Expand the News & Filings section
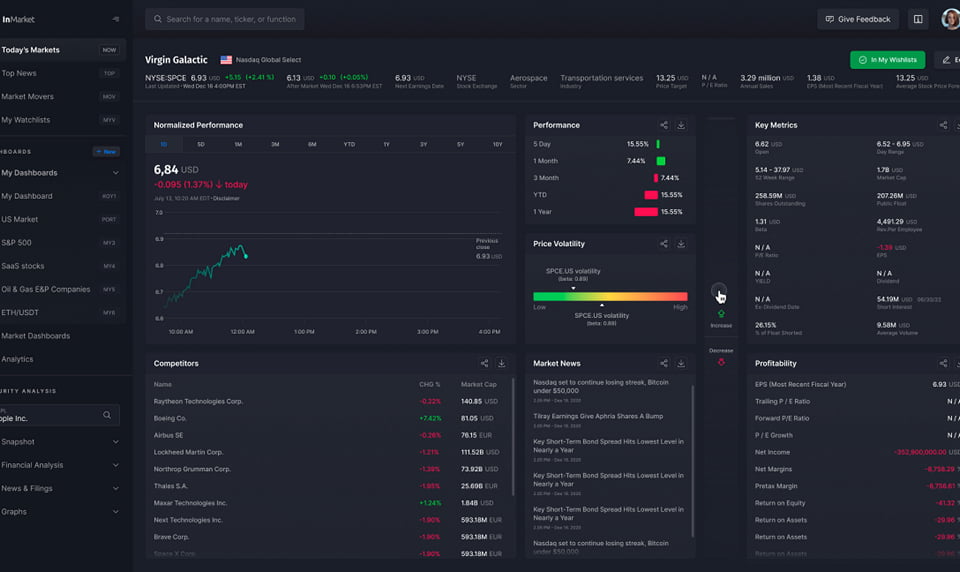 click(x=116, y=488)
